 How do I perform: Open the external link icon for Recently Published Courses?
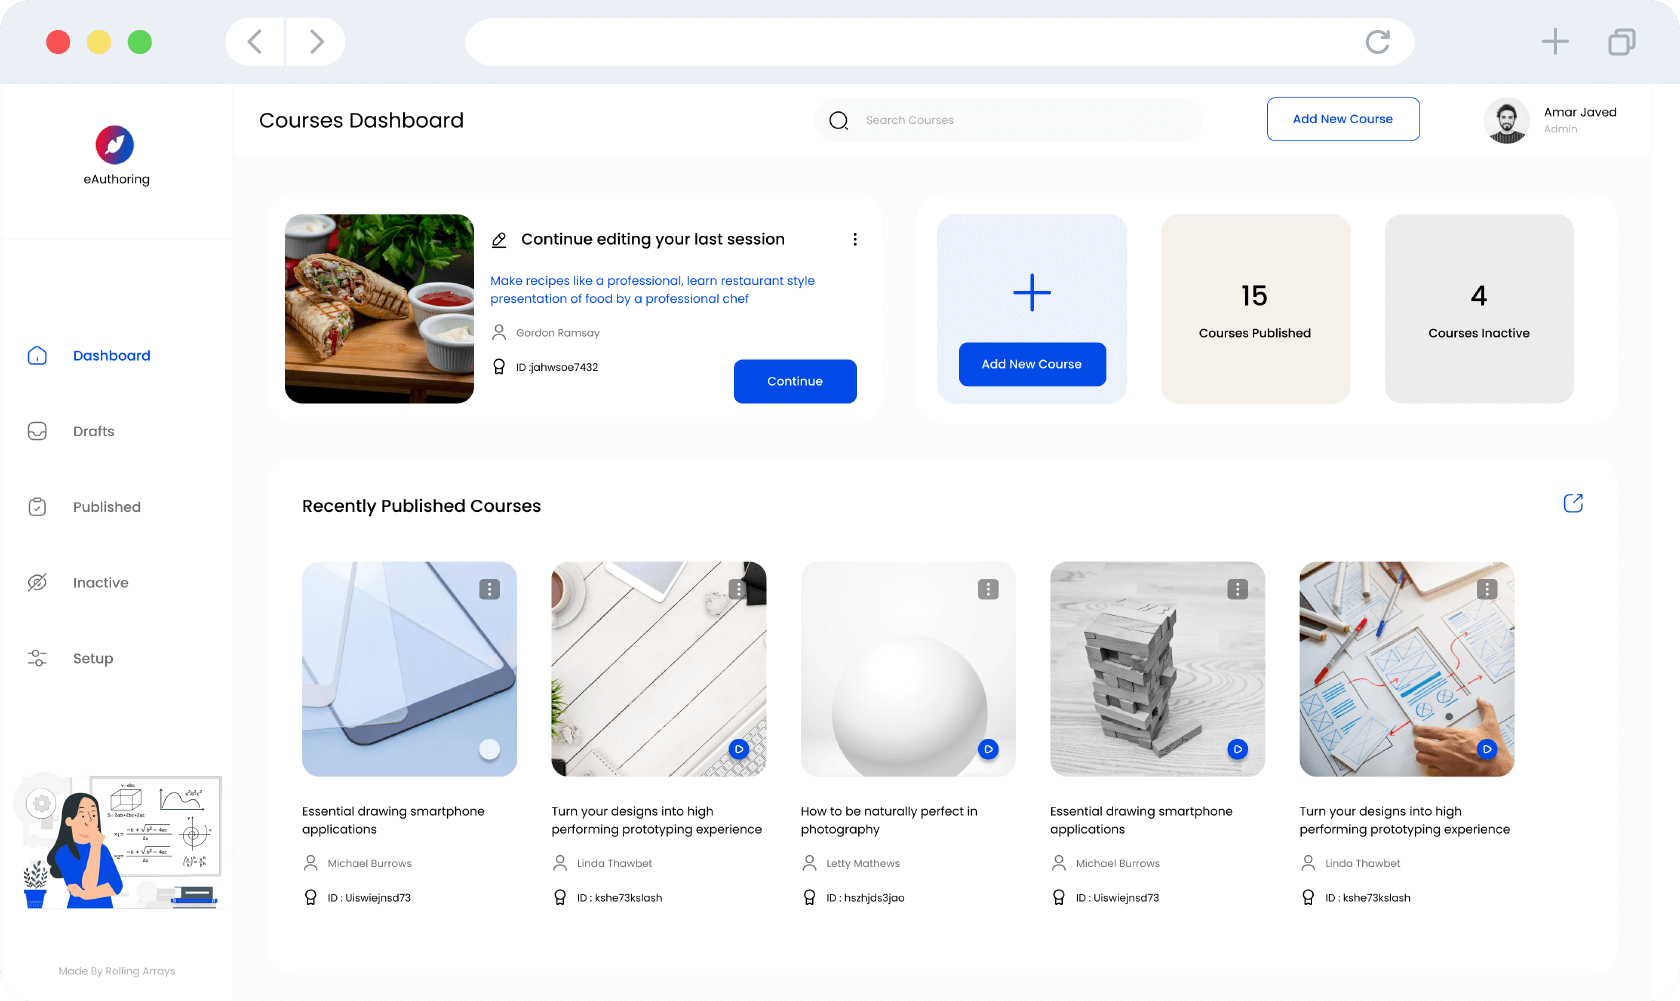point(1572,503)
